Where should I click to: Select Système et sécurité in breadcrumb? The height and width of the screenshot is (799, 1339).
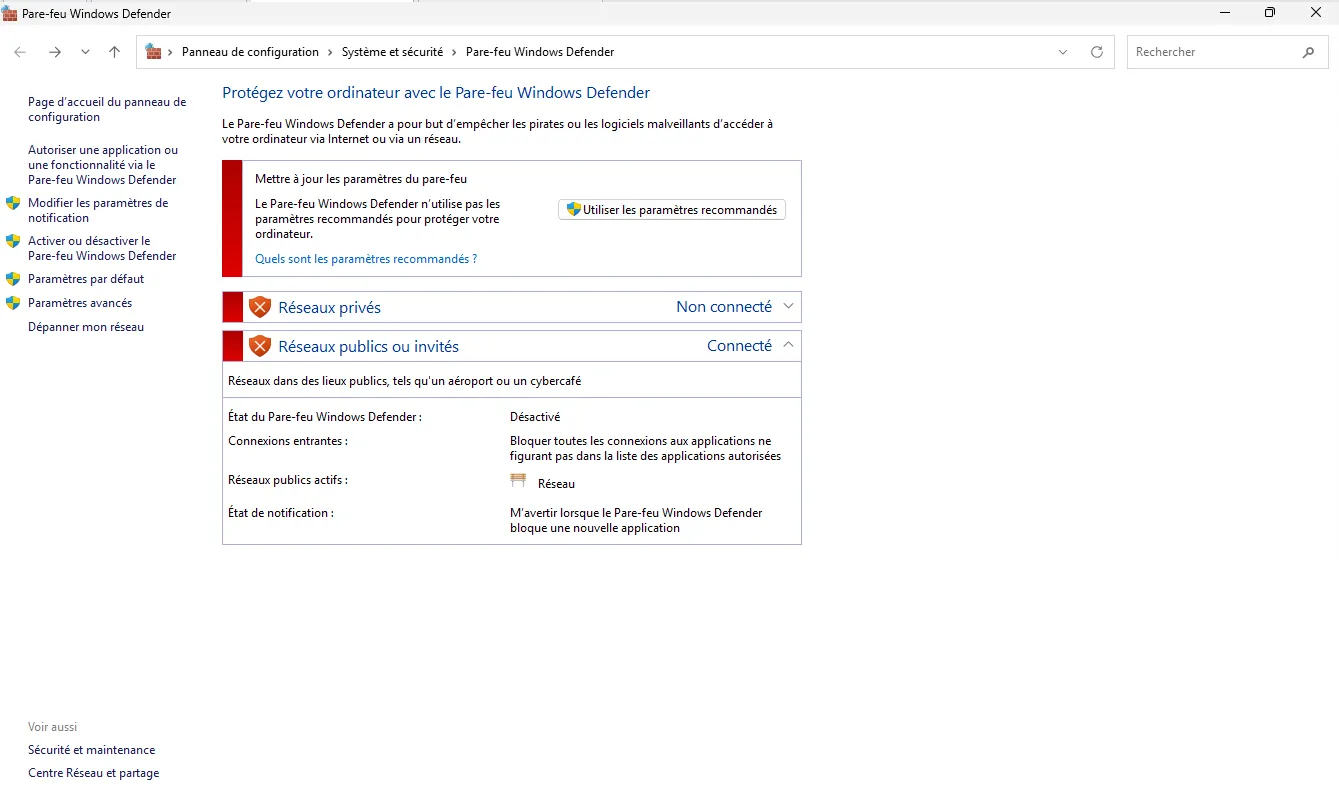(x=392, y=52)
